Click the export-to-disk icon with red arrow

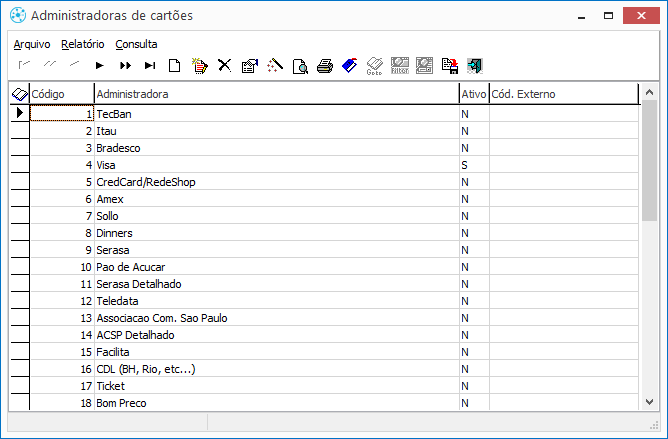pyautogui.click(x=450, y=66)
